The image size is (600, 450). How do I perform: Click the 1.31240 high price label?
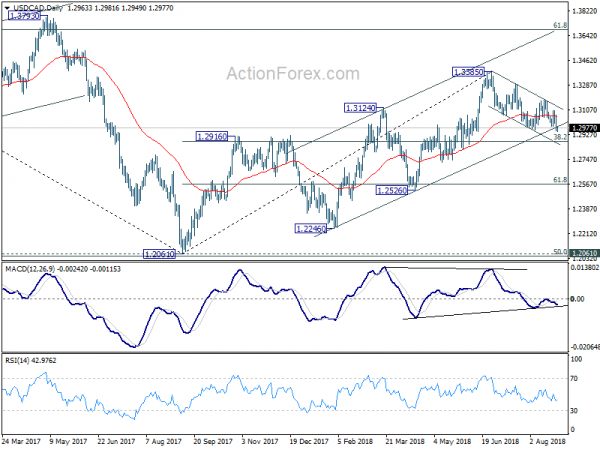(x=360, y=108)
